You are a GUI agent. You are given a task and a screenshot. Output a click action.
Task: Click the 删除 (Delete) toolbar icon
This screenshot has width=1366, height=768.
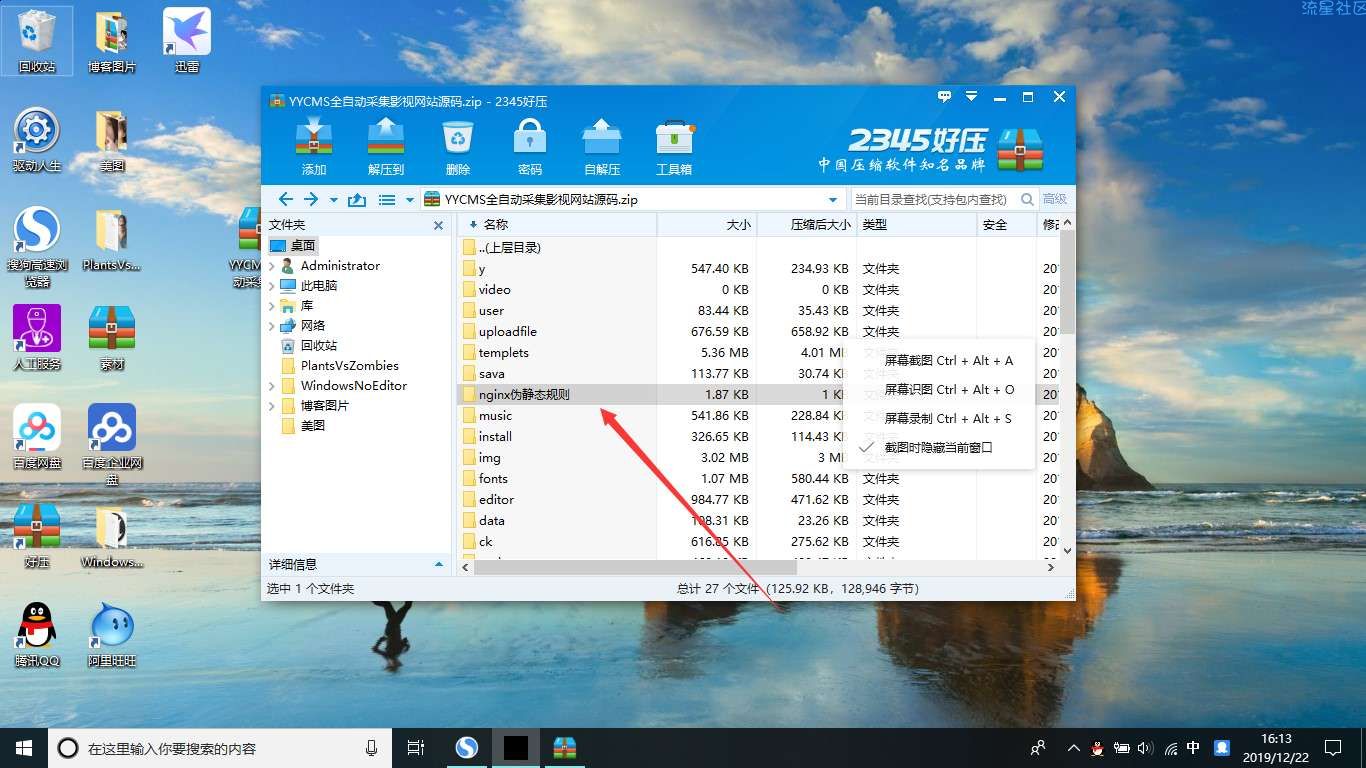click(x=458, y=147)
